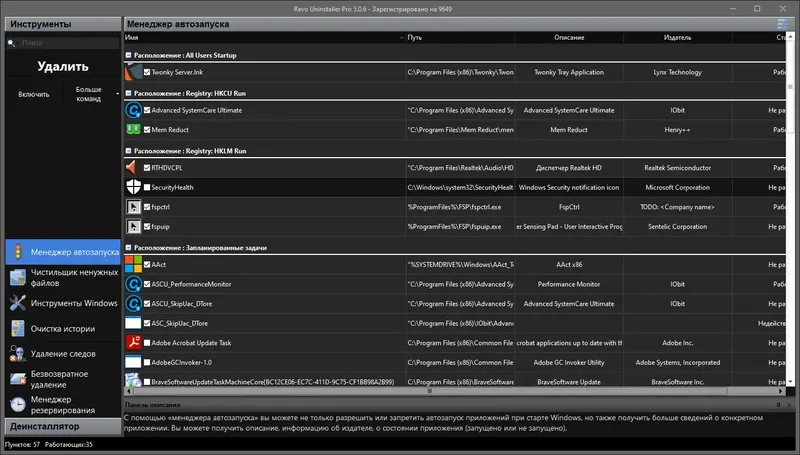This screenshot has height=455, width=800.
Task: Close the description panel with its x
Action: click(789, 405)
